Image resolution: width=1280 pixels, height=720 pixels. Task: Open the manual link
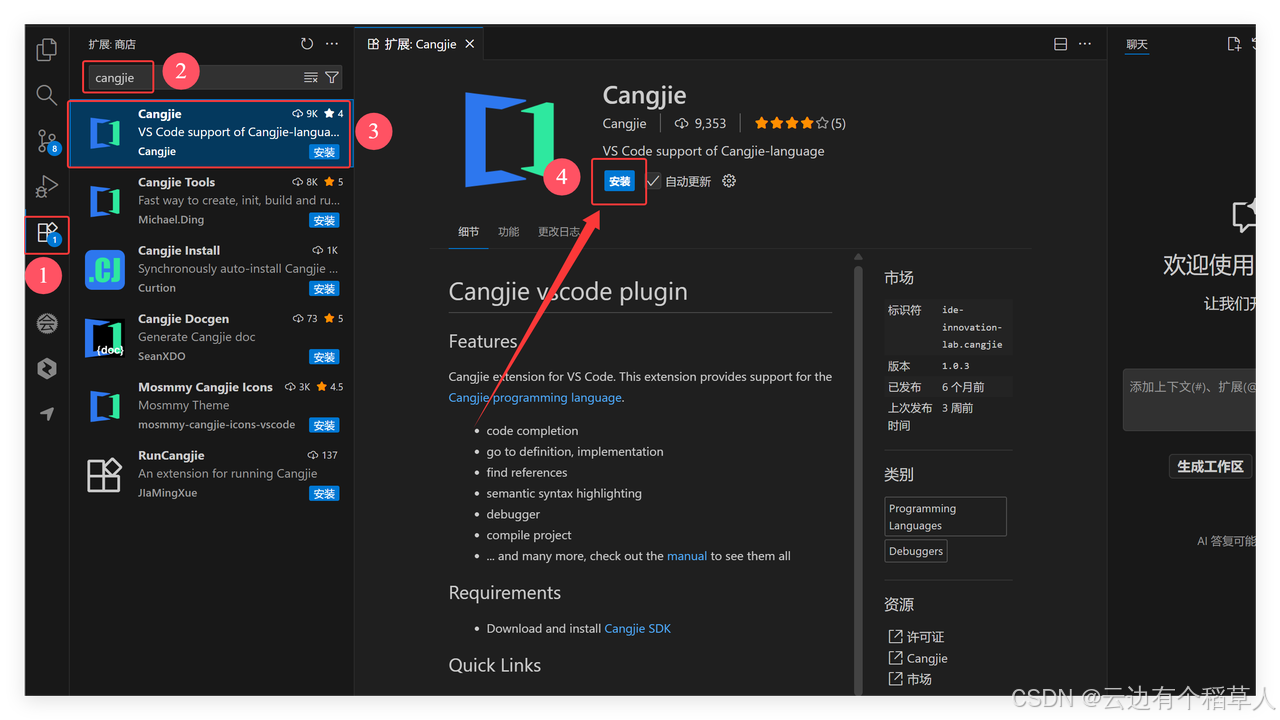click(x=687, y=556)
